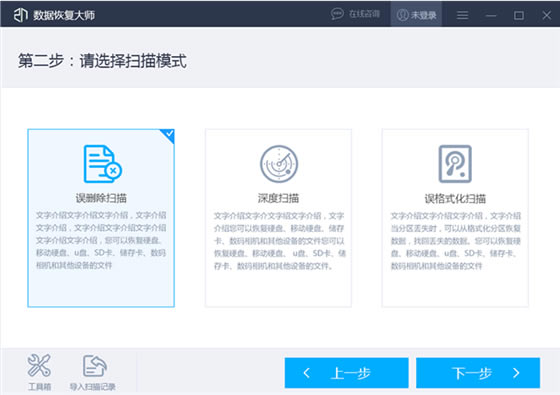The image size is (560, 395).
Task: Click the 数据恢复大师 title text
Action: point(64,15)
